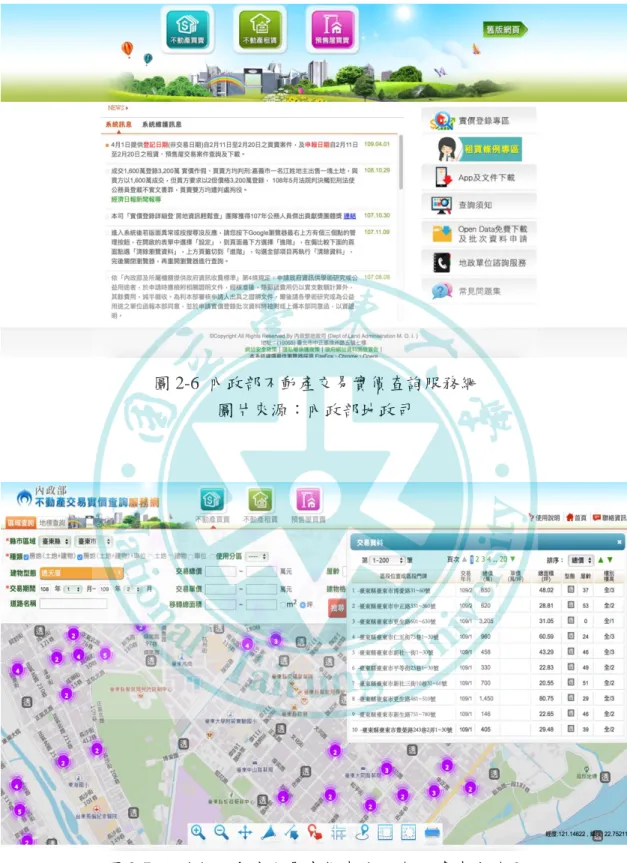Viewport: 627px width, 863px height.
Task: Select the pan cross-arrows map tool
Action: pos(245,833)
